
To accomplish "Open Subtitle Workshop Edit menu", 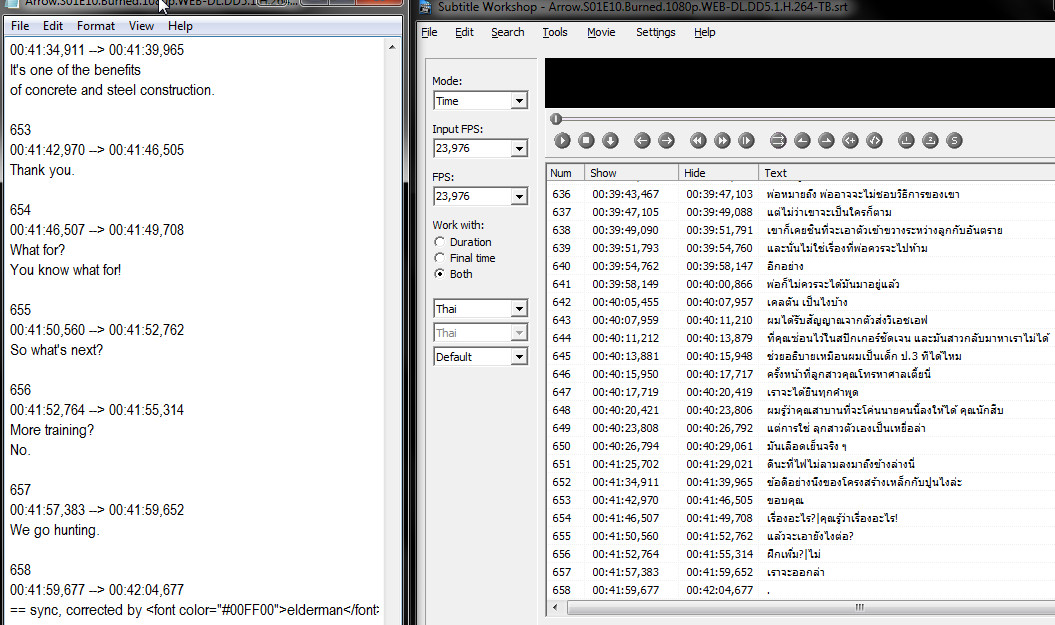I will coord(464,32).
